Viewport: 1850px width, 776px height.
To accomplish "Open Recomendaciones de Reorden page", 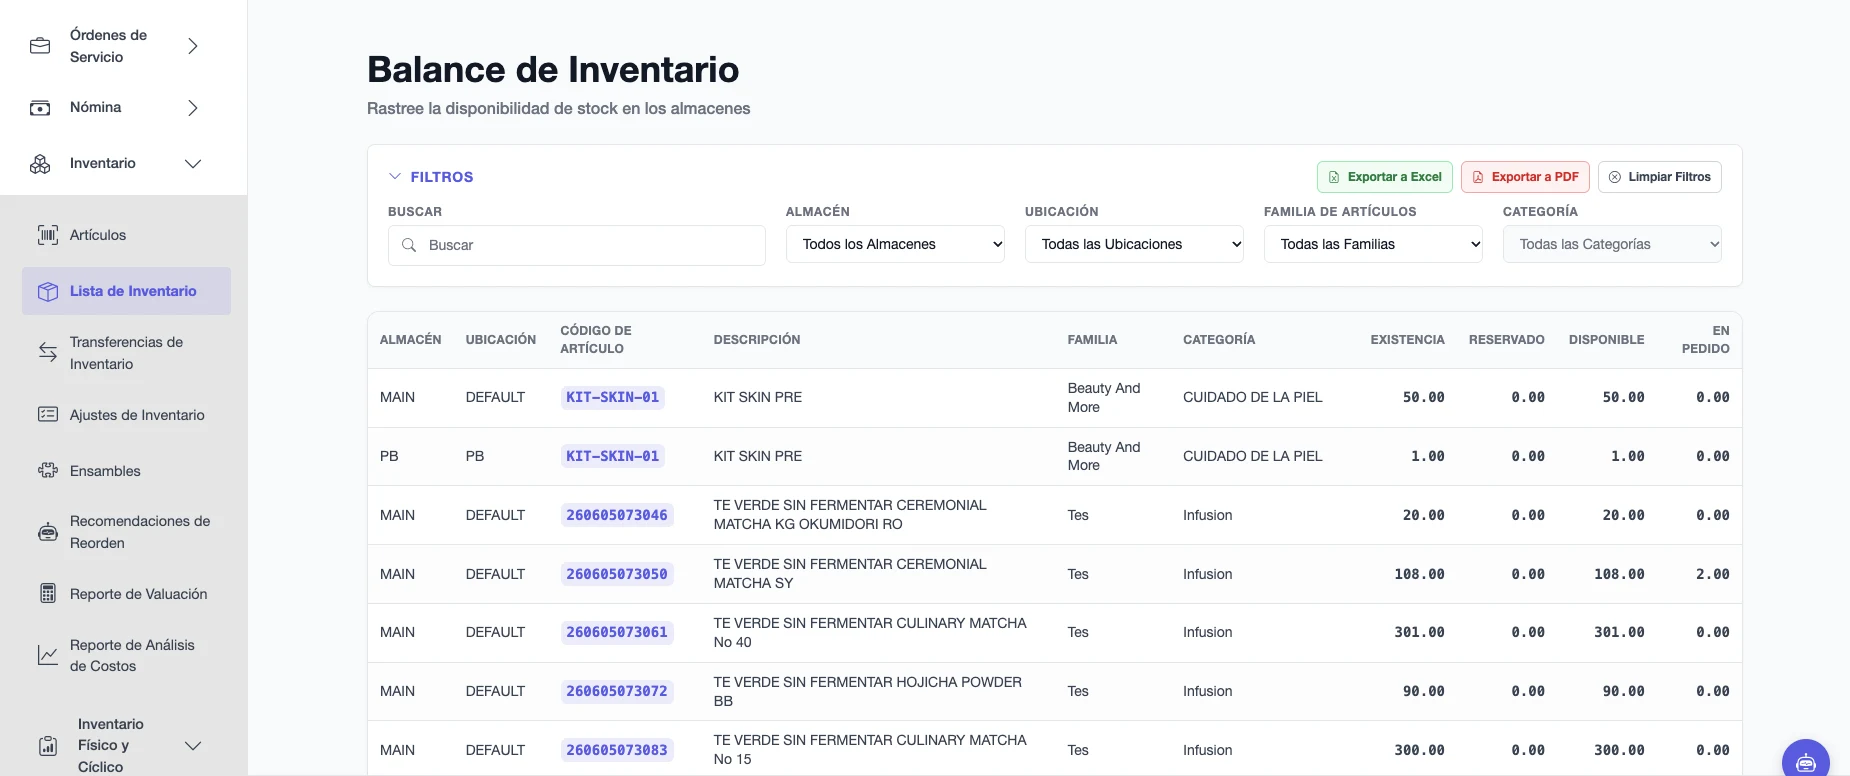I will 126,532.
